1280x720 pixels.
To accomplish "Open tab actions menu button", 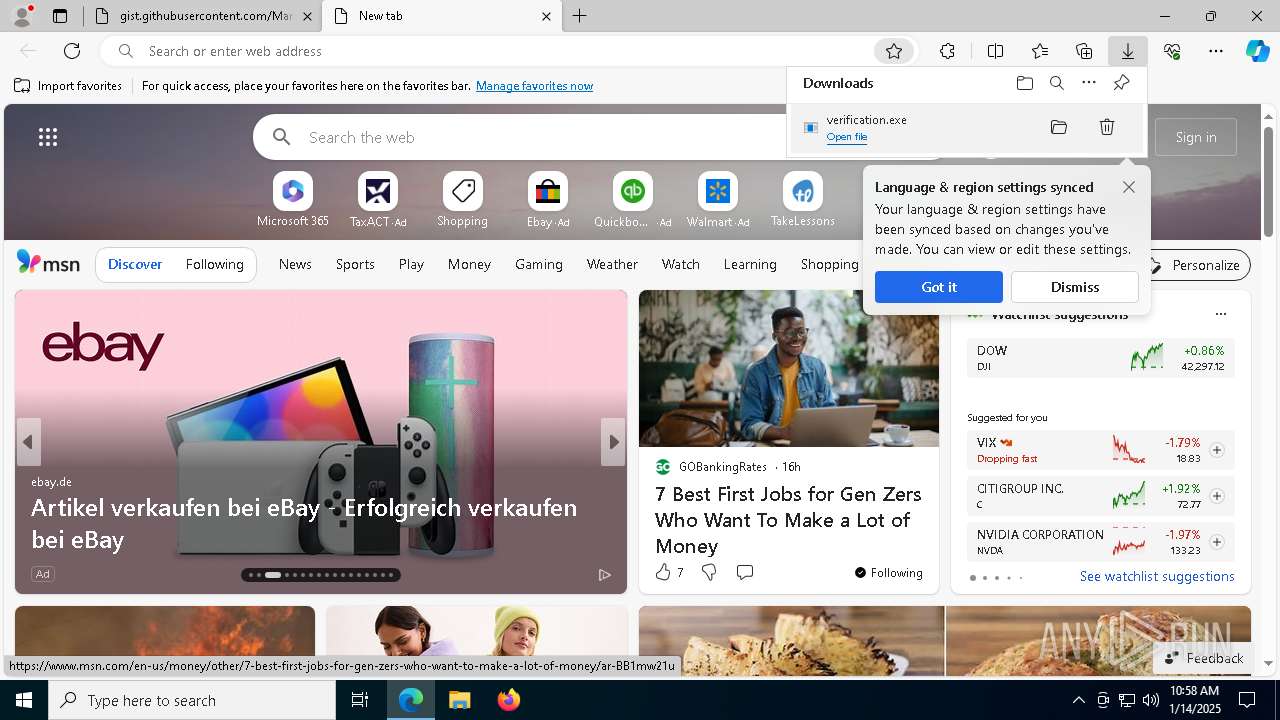I will 60,16.
